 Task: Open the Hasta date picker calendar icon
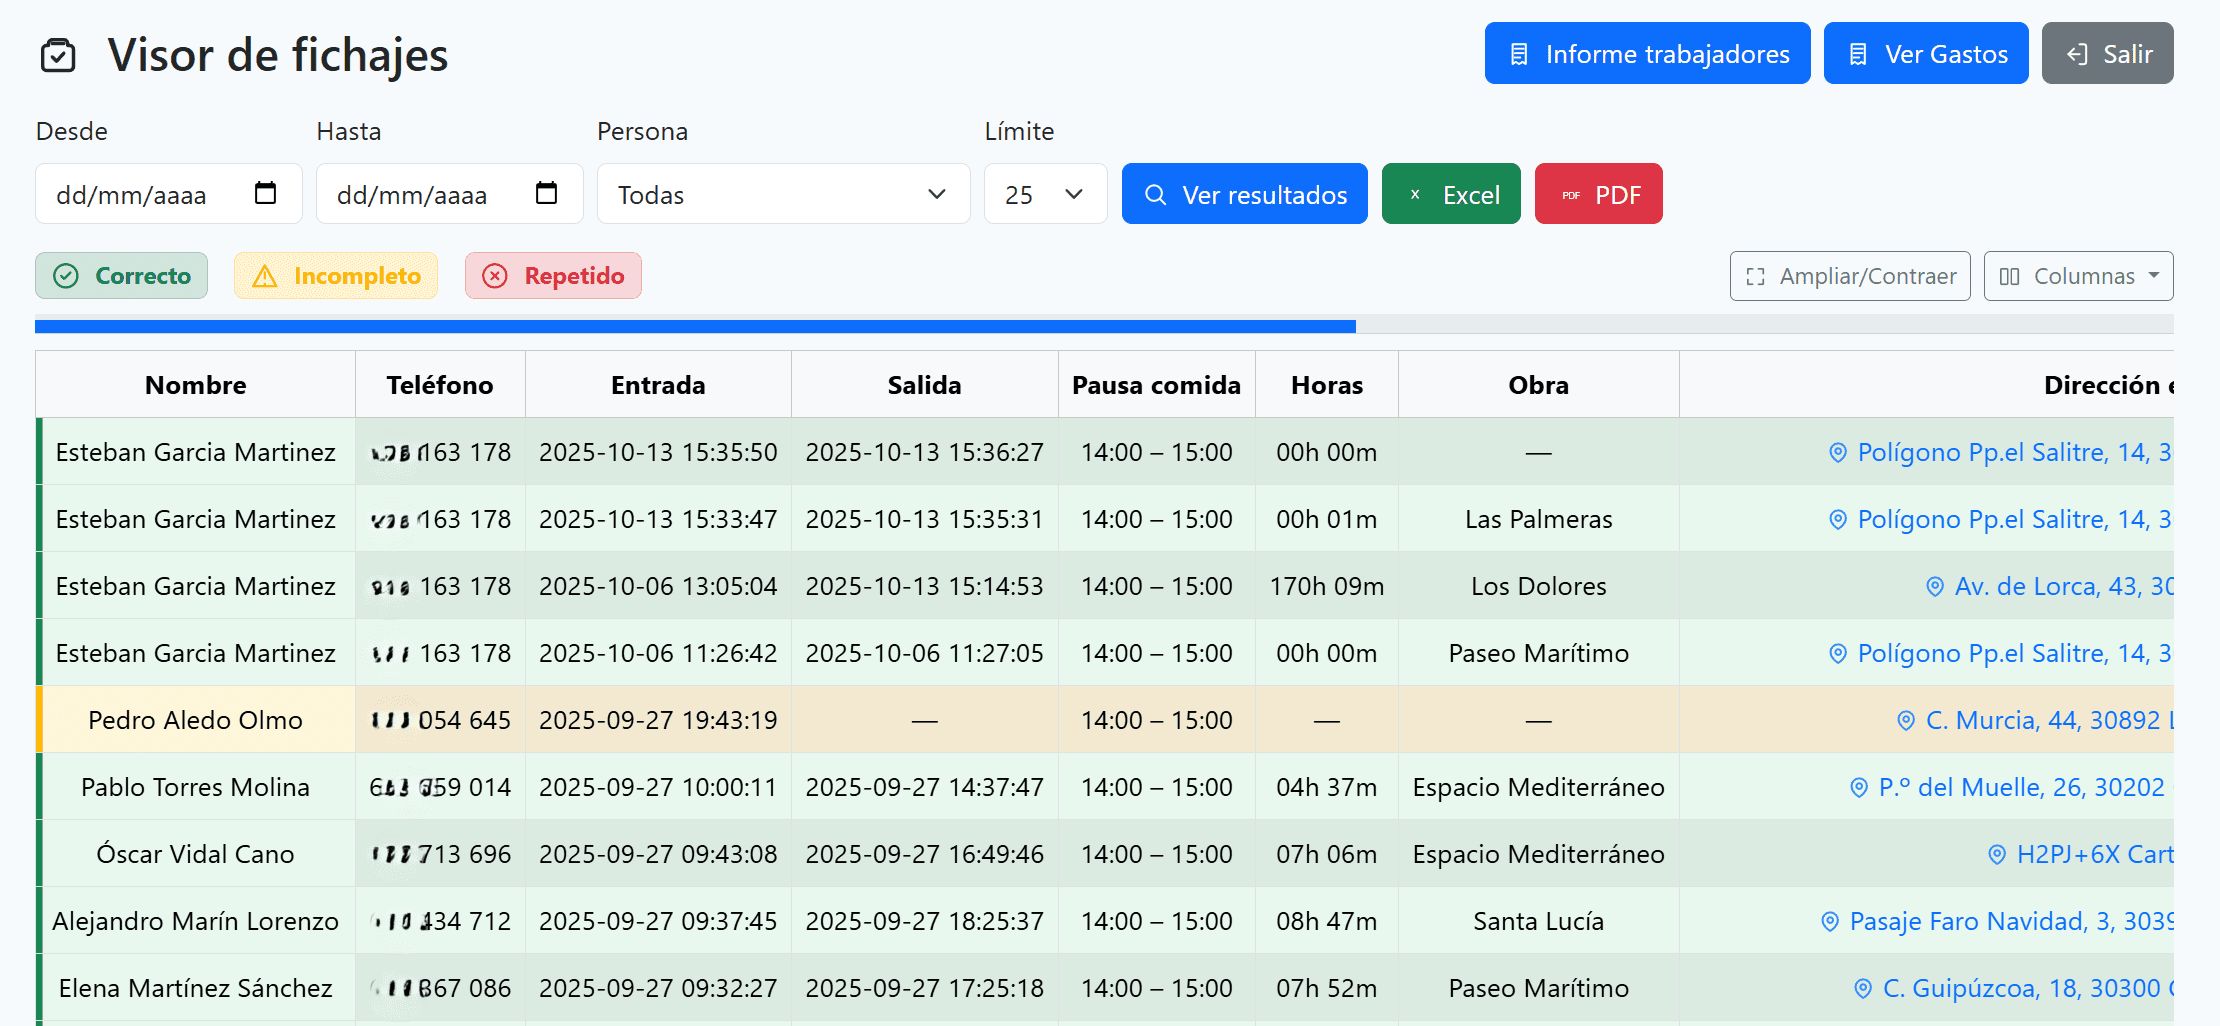pyautogui.click(x=546, y=193)
